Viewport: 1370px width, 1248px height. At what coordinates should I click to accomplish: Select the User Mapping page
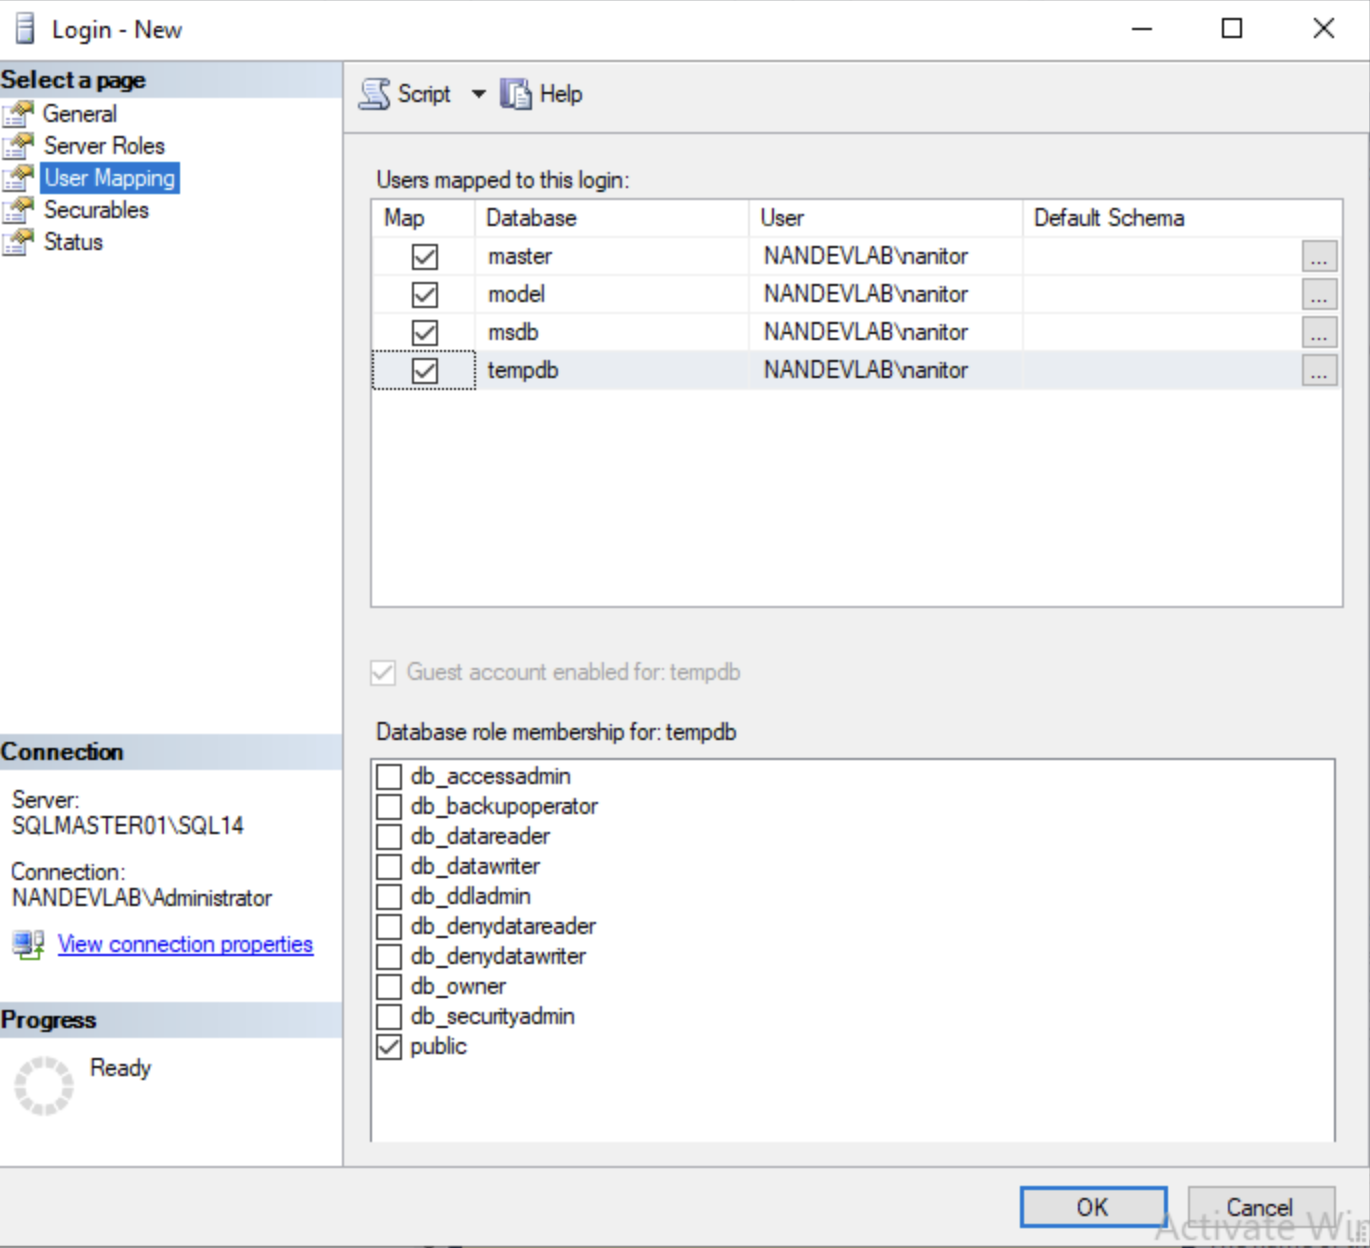coord(110,178)
